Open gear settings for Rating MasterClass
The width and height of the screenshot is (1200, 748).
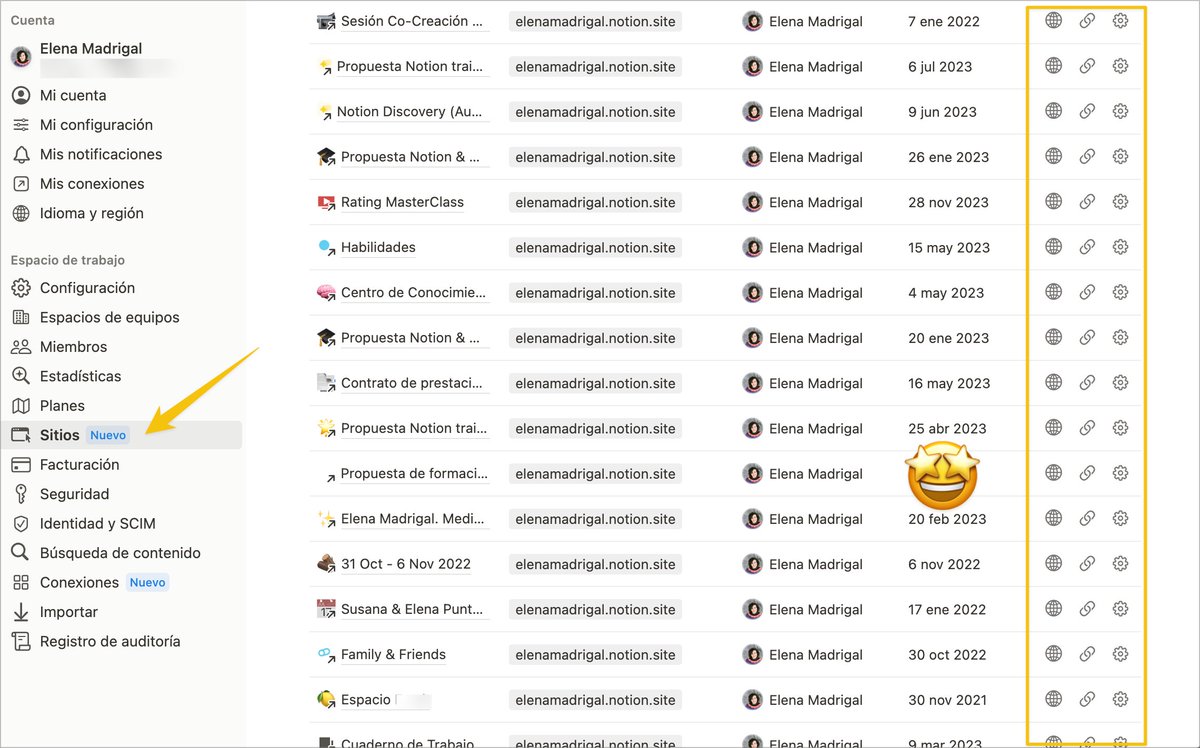click(1120, 201)
